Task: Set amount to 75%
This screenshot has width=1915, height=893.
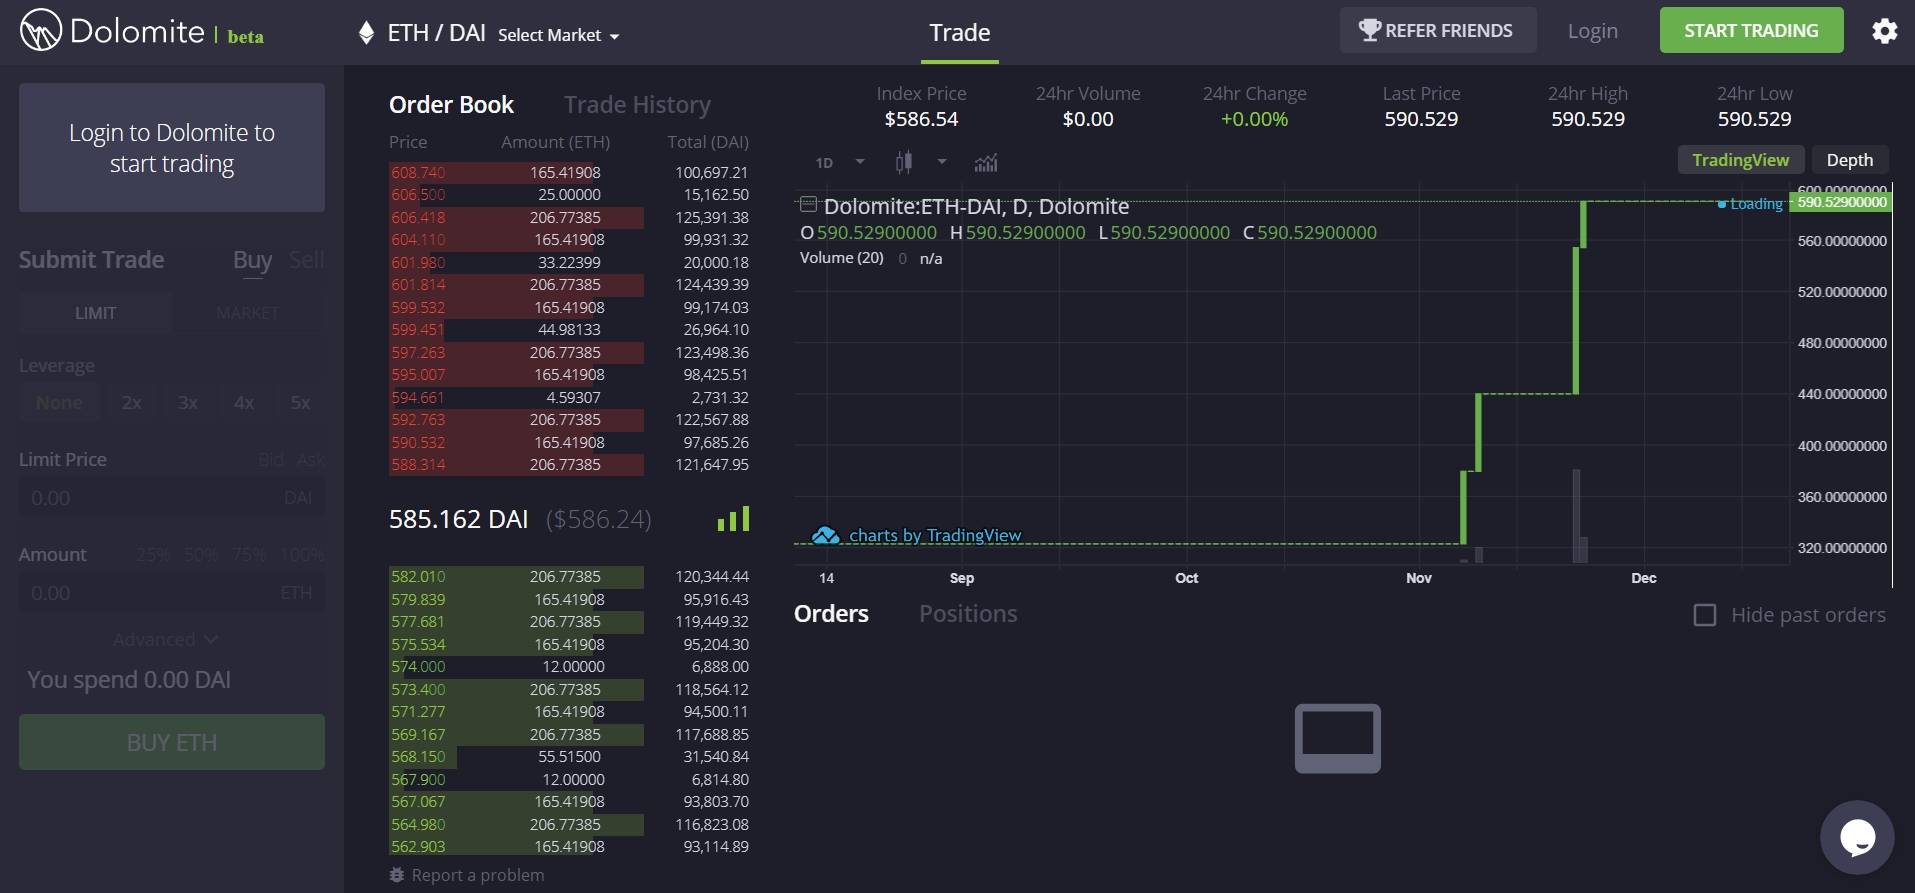Action: pyautogui.click(x=249, y=555)
